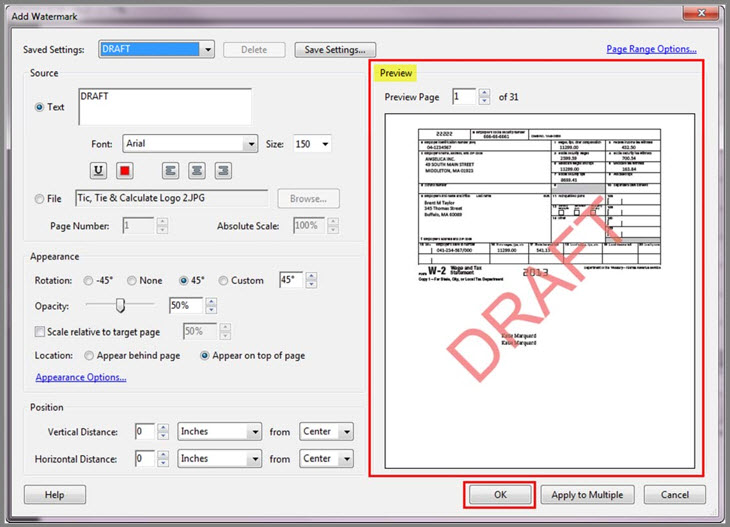Click the Save Settings button

click(335, 50)
